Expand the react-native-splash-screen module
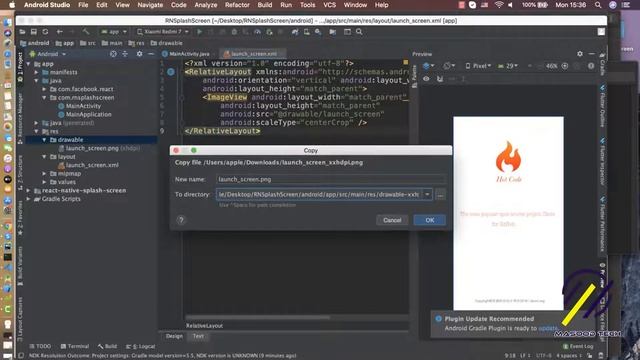This screenshot has height=360, width=640. coord(29,191)
